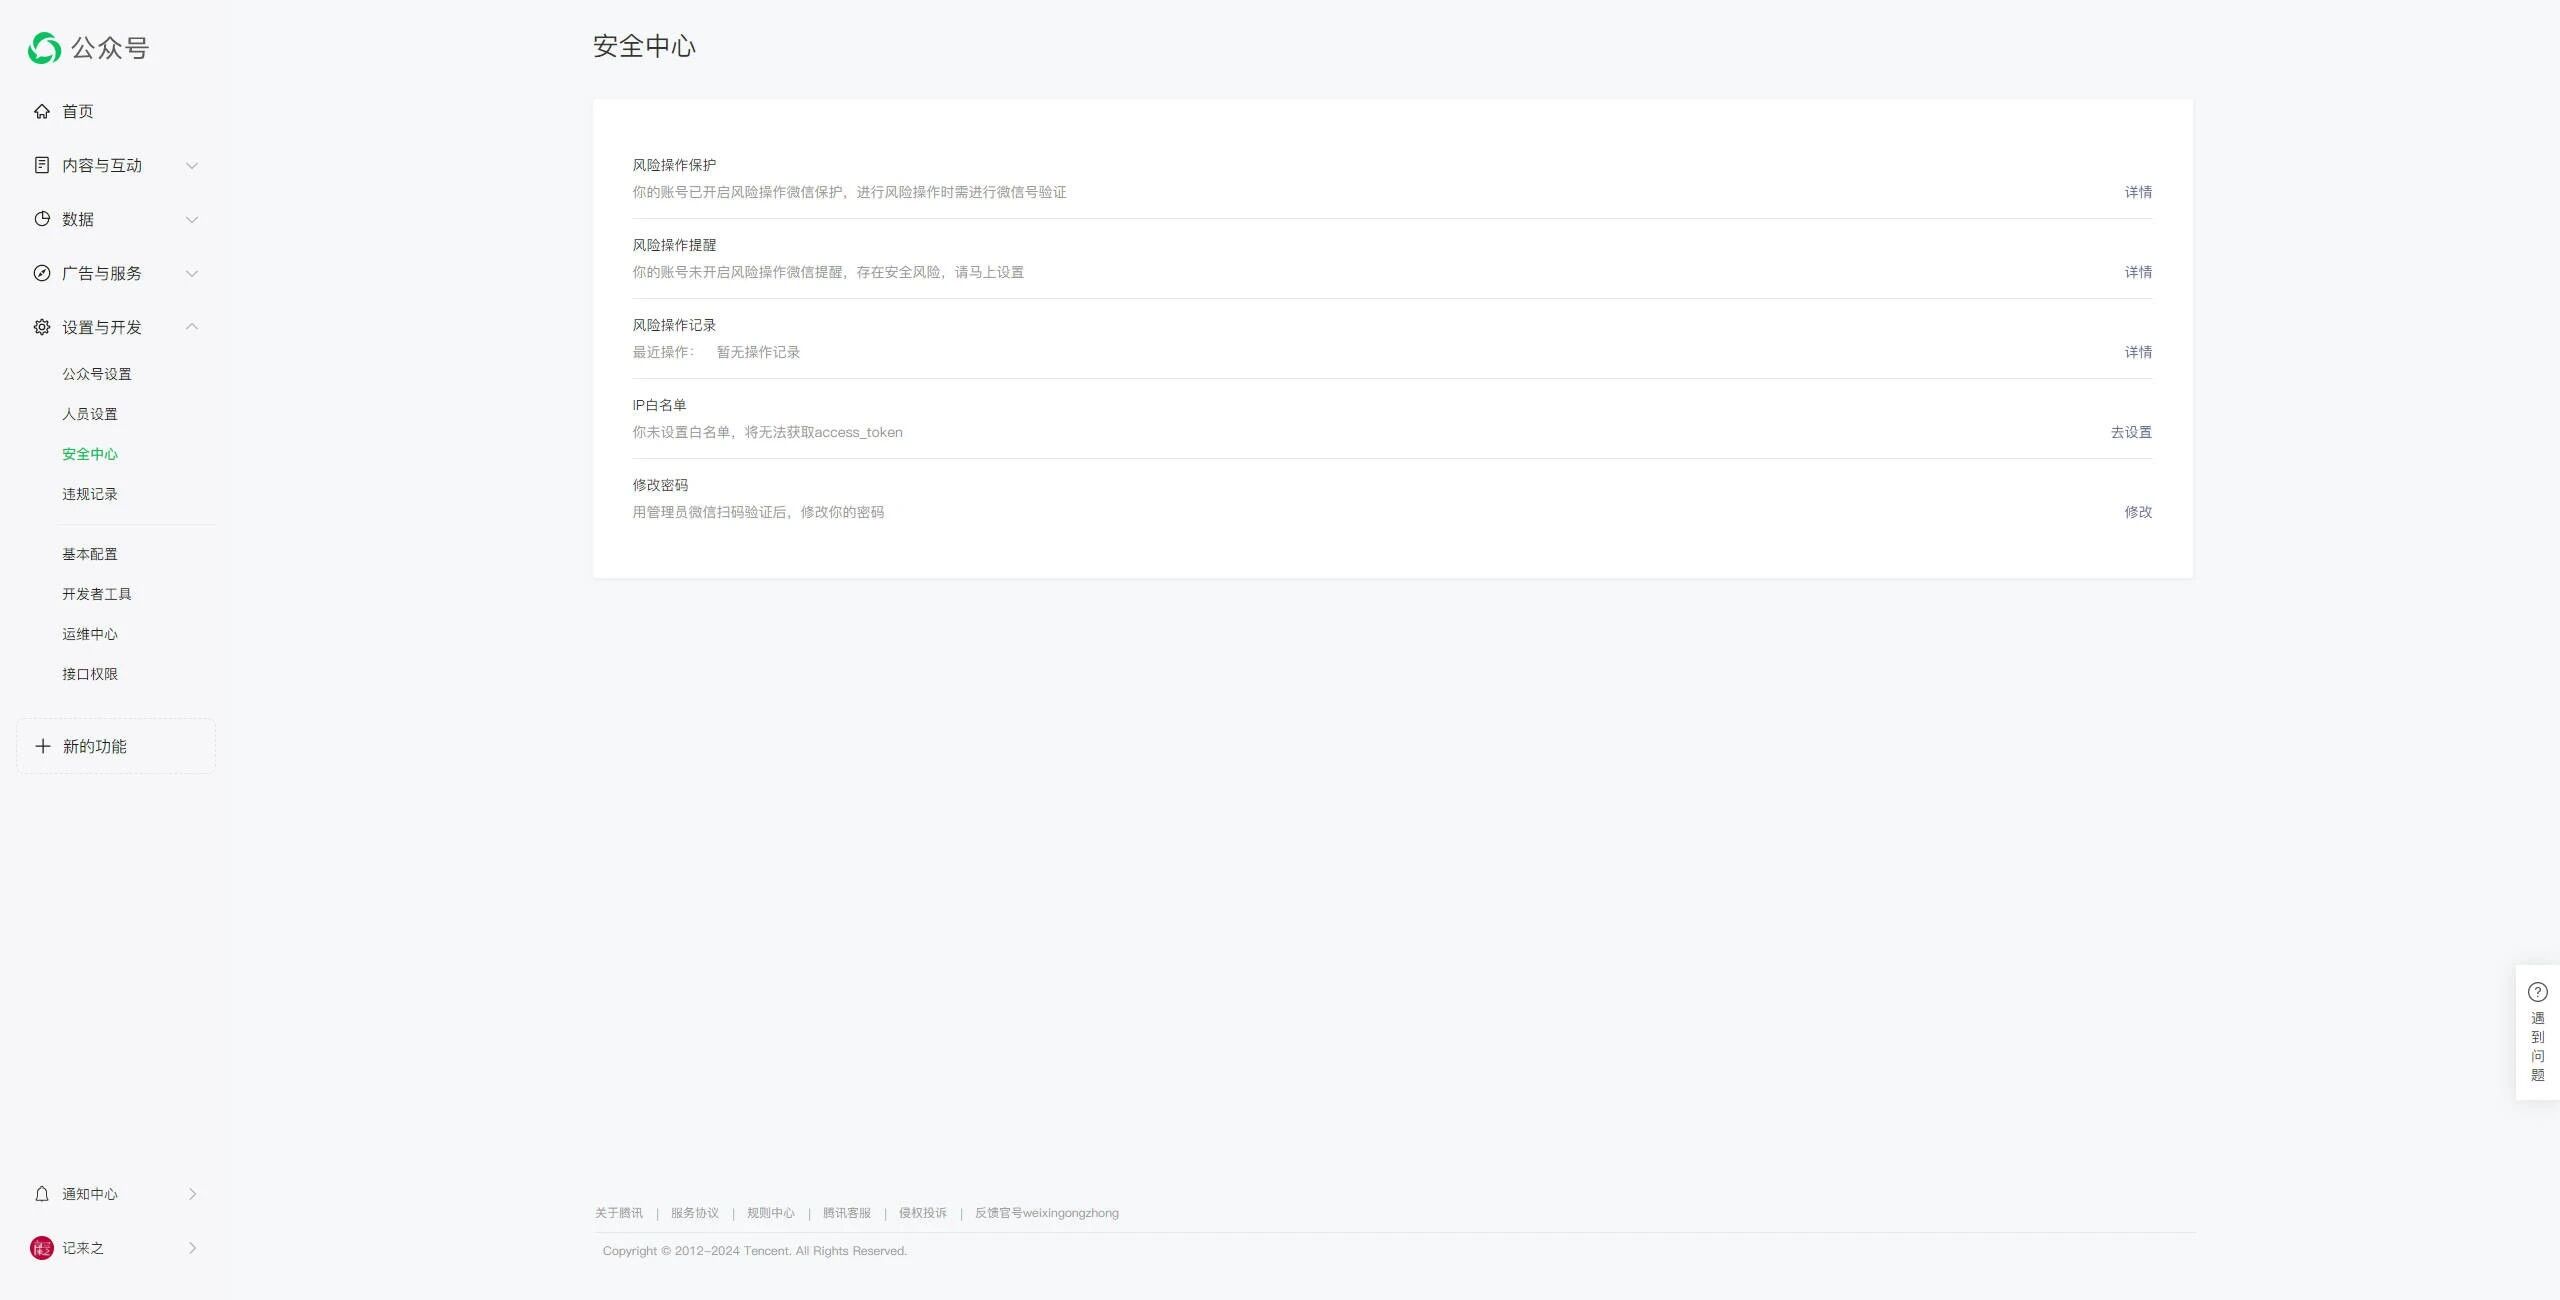The height and width of the screenshot is (1300, 2560).
Task: Expand the 数据 section chevron
Action: point(192,220)
